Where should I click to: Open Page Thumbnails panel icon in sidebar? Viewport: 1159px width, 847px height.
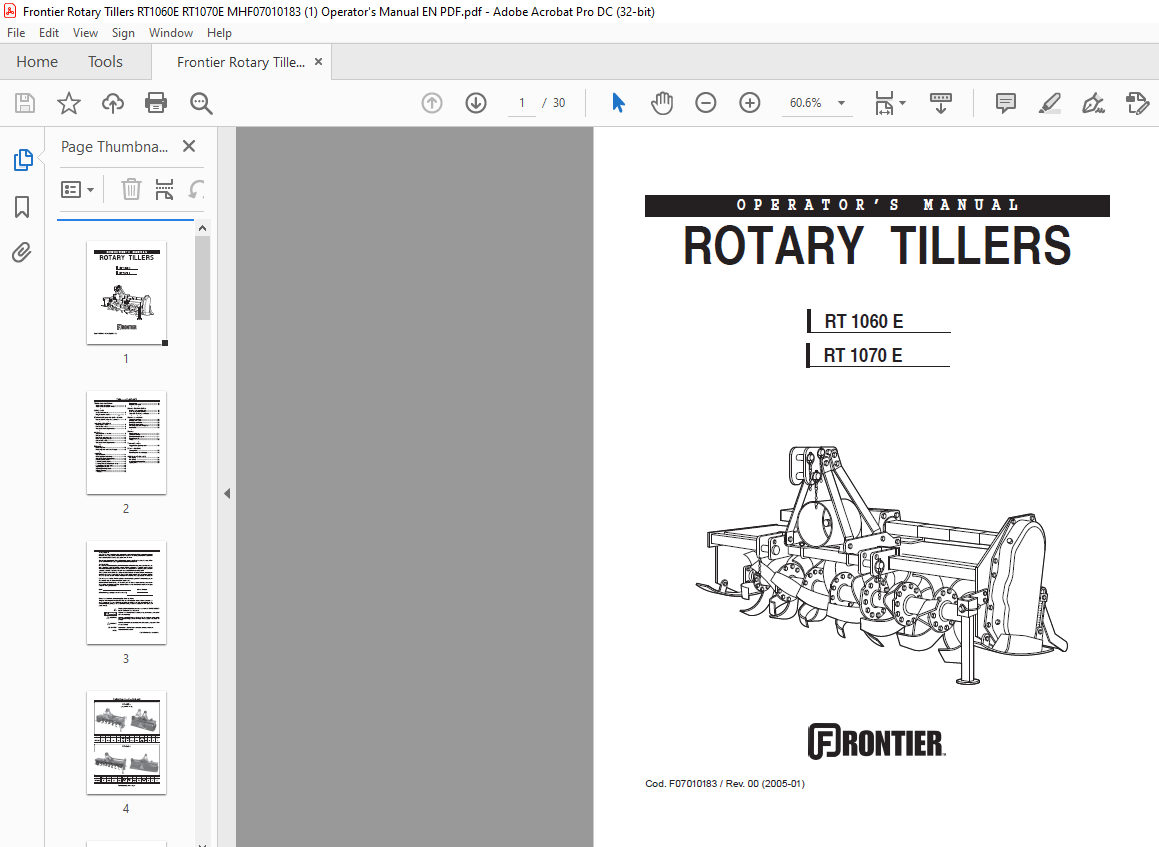coord(23,160)
